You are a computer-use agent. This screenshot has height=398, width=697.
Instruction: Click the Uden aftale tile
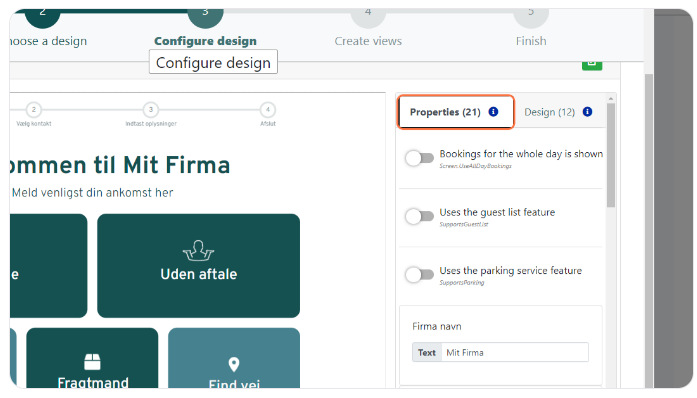(198, 266)
